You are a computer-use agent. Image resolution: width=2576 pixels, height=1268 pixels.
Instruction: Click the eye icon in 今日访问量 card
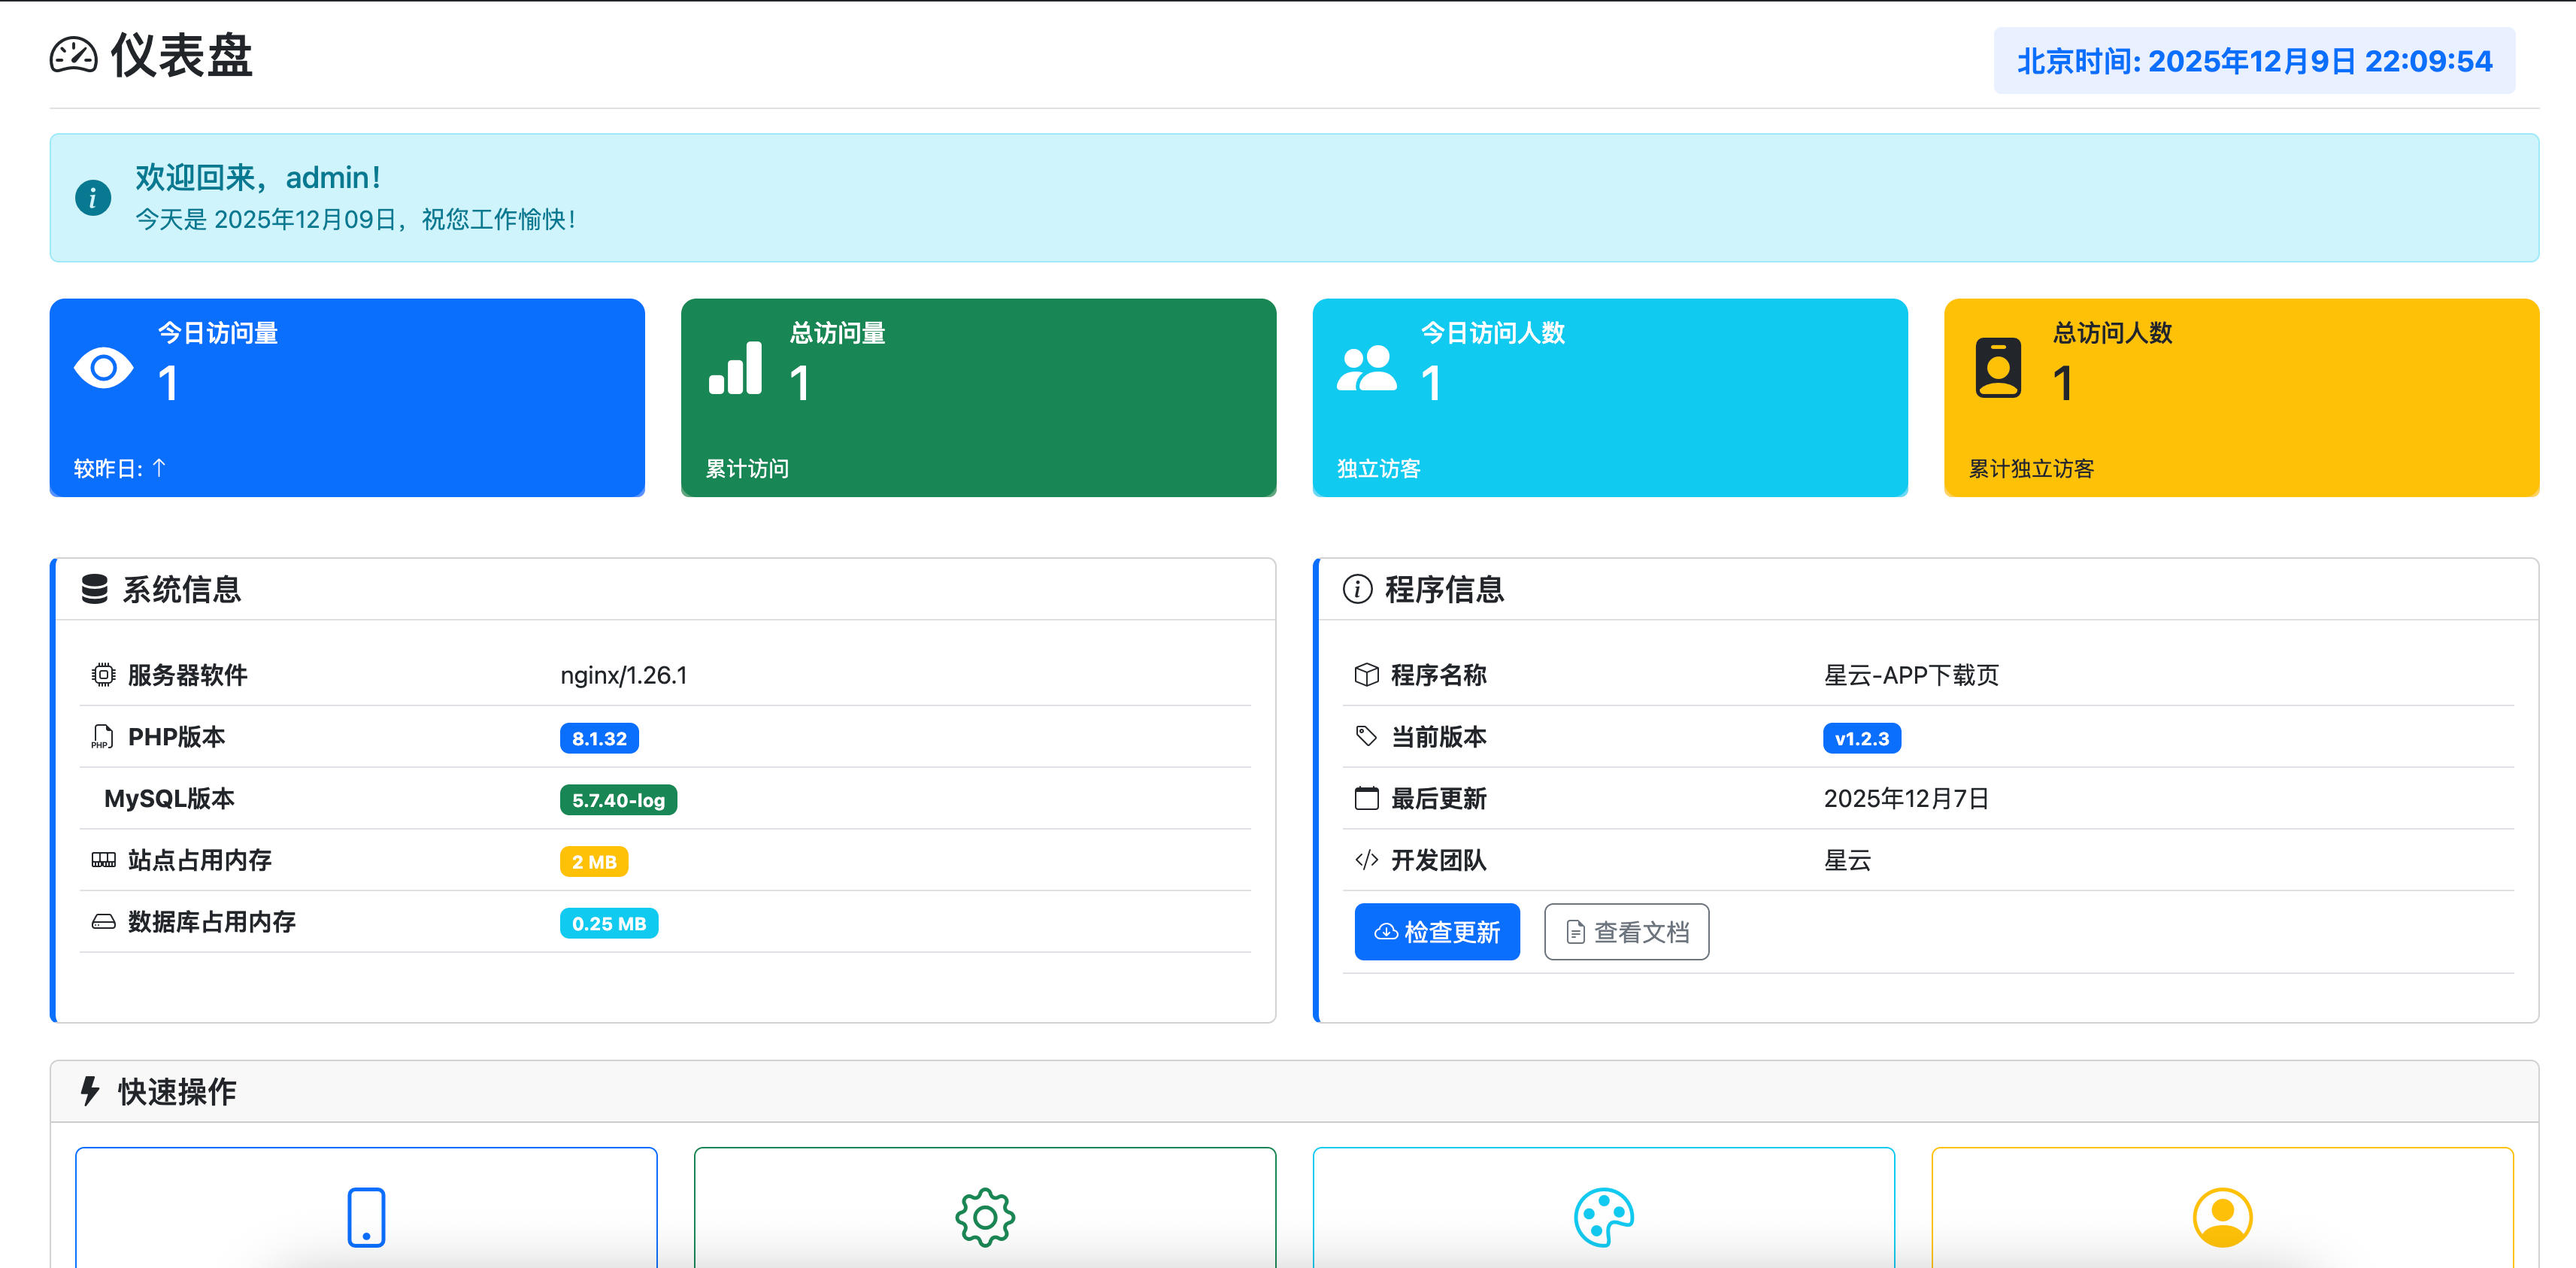click(104, 369)
